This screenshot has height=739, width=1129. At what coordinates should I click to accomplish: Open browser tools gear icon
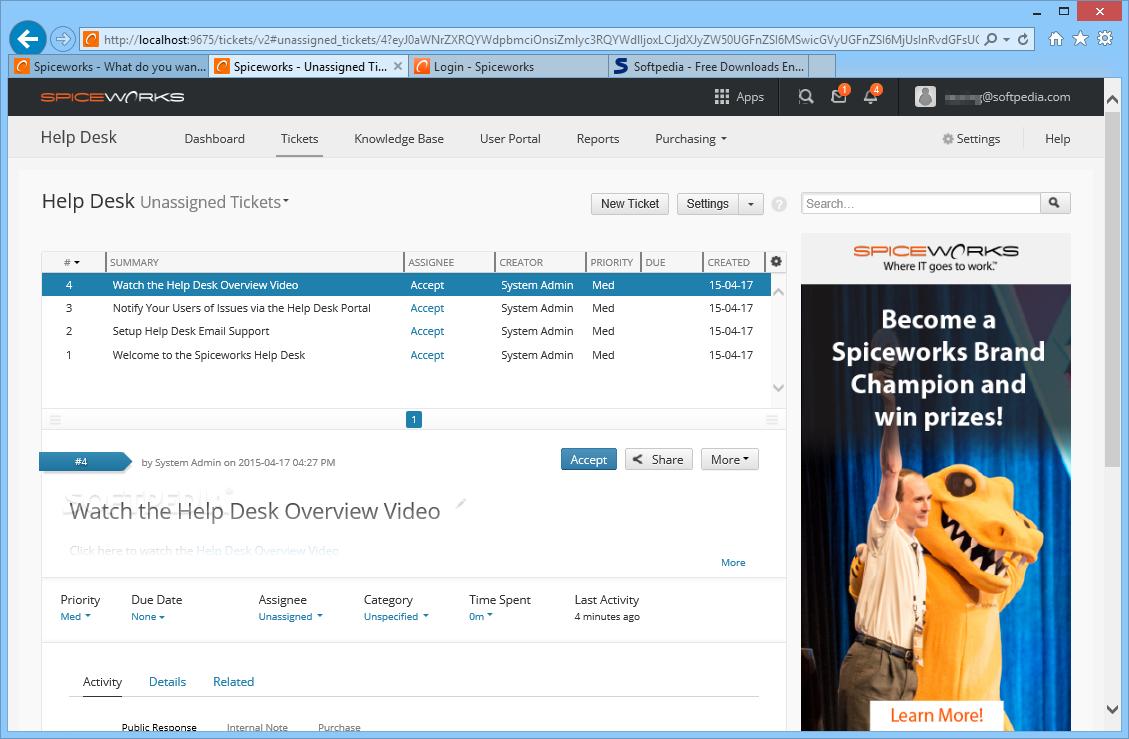(1105, 39)
